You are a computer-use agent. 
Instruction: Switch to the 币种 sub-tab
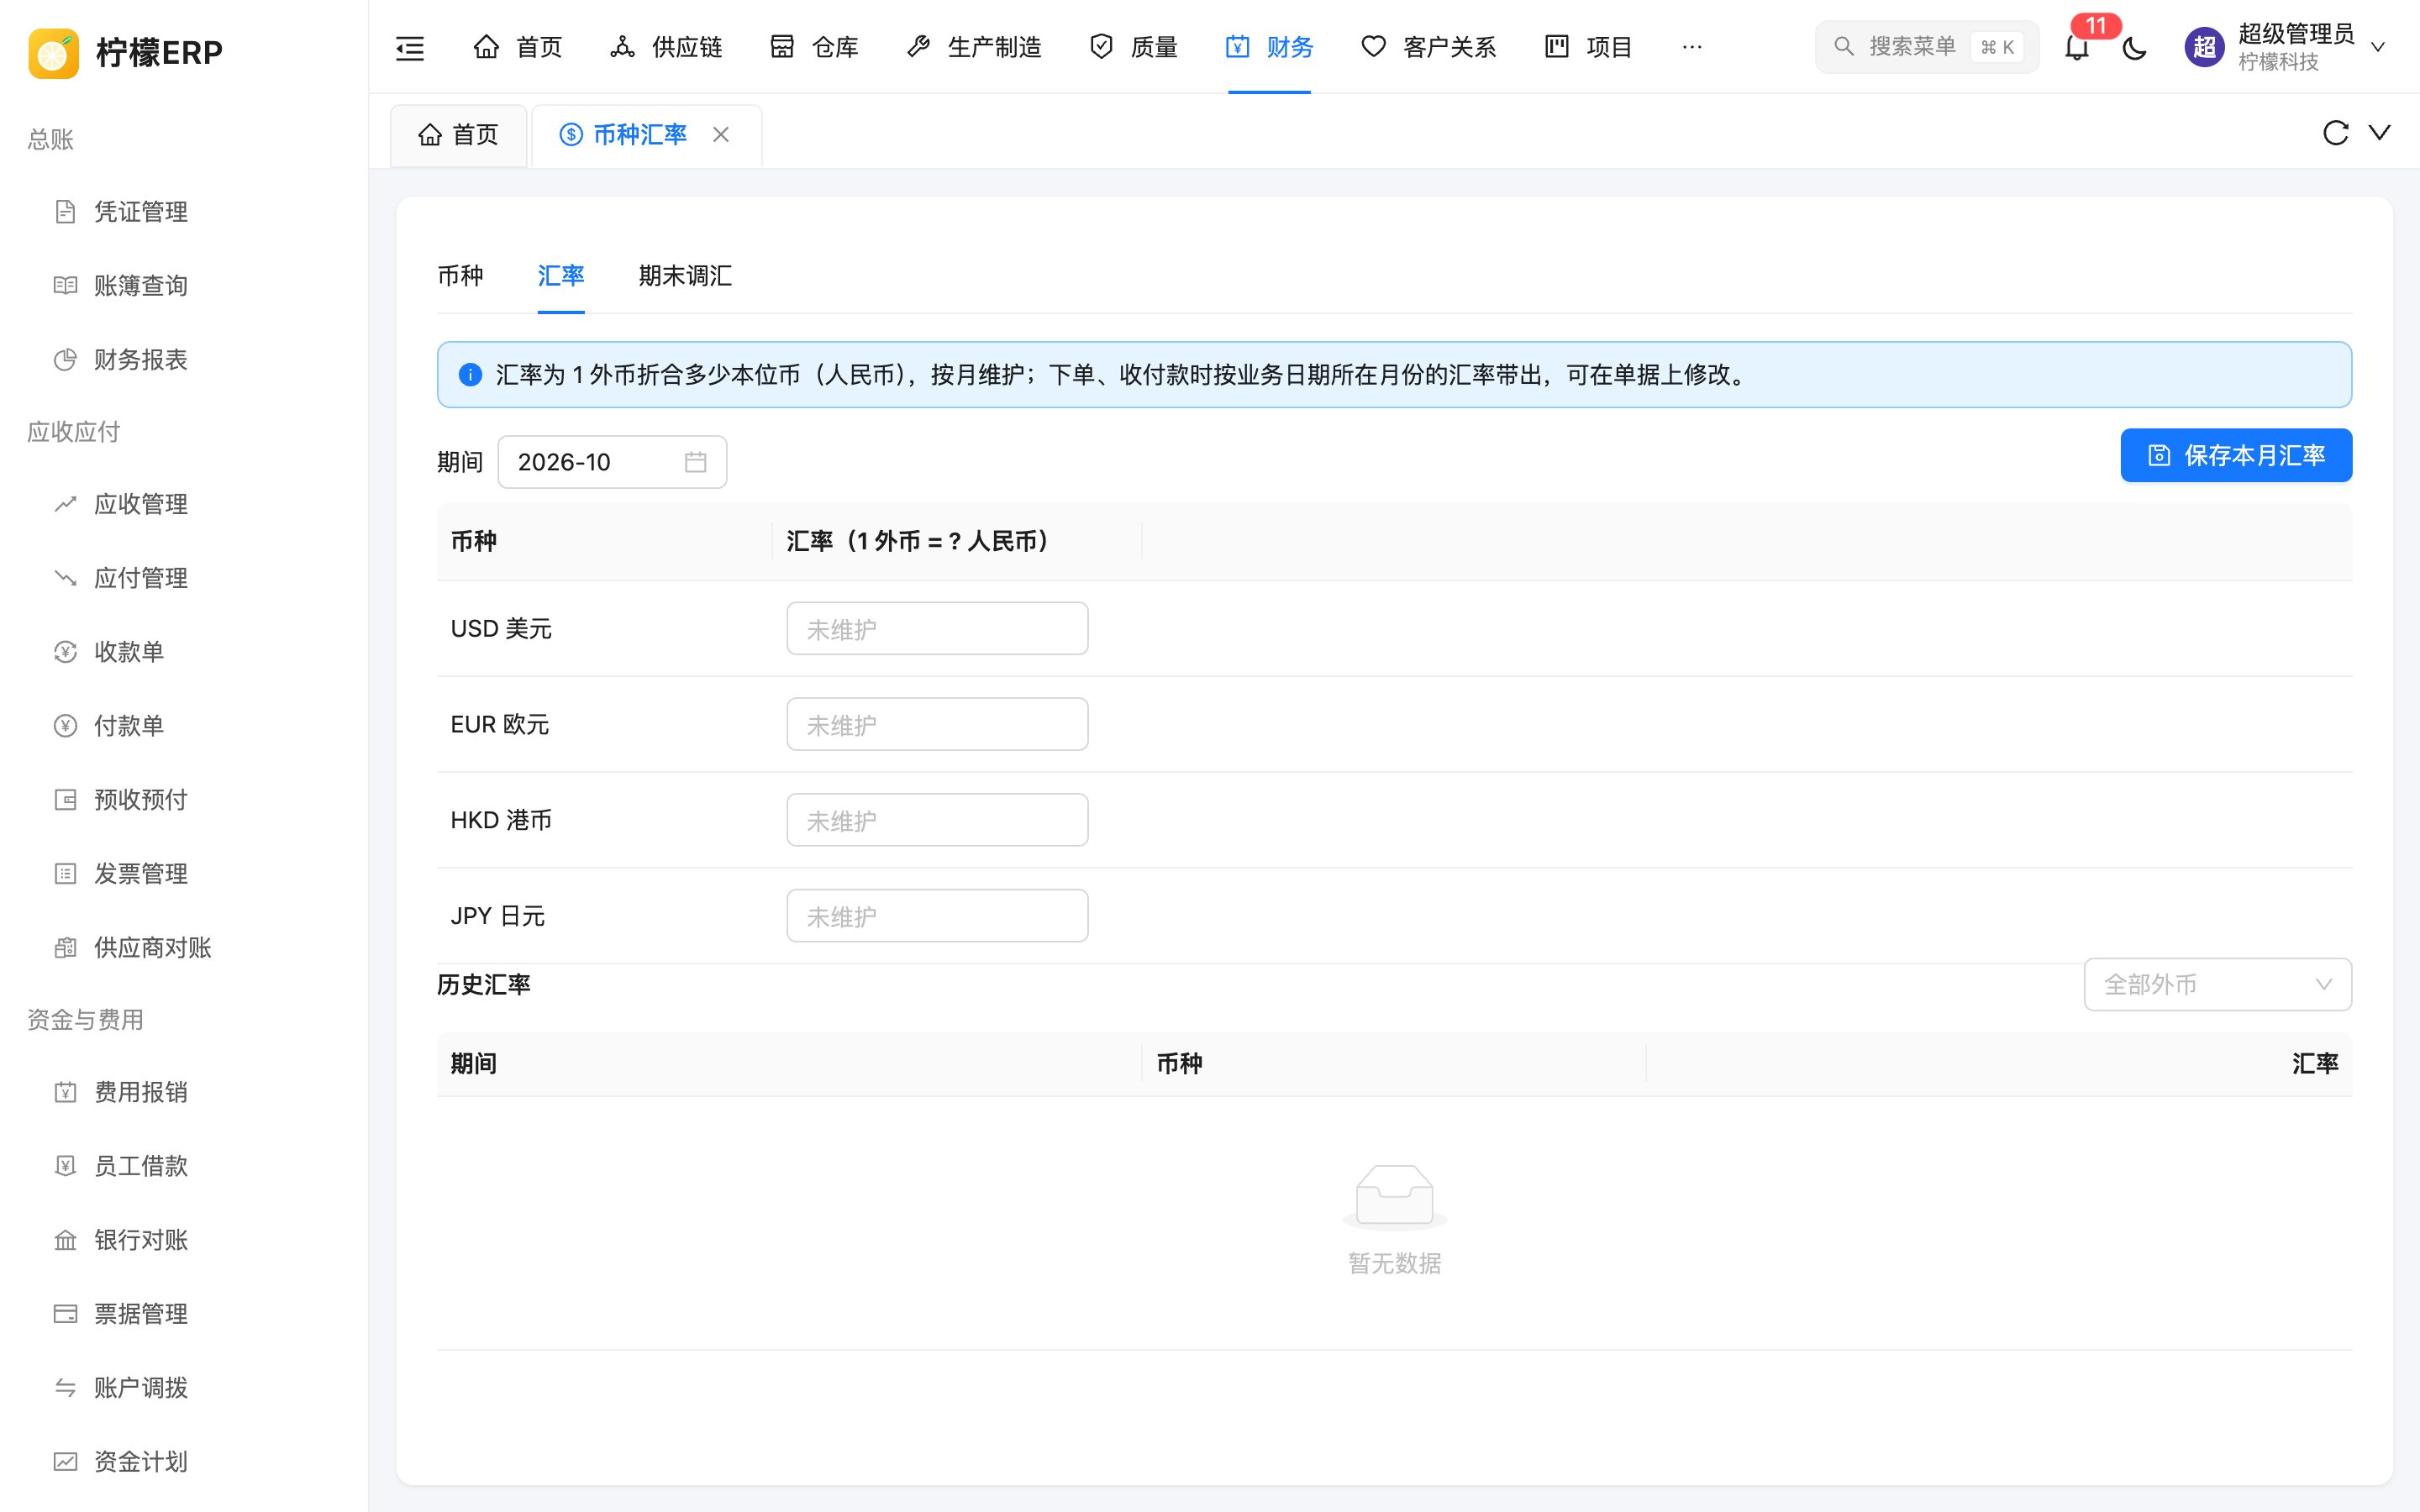[460, 276]
